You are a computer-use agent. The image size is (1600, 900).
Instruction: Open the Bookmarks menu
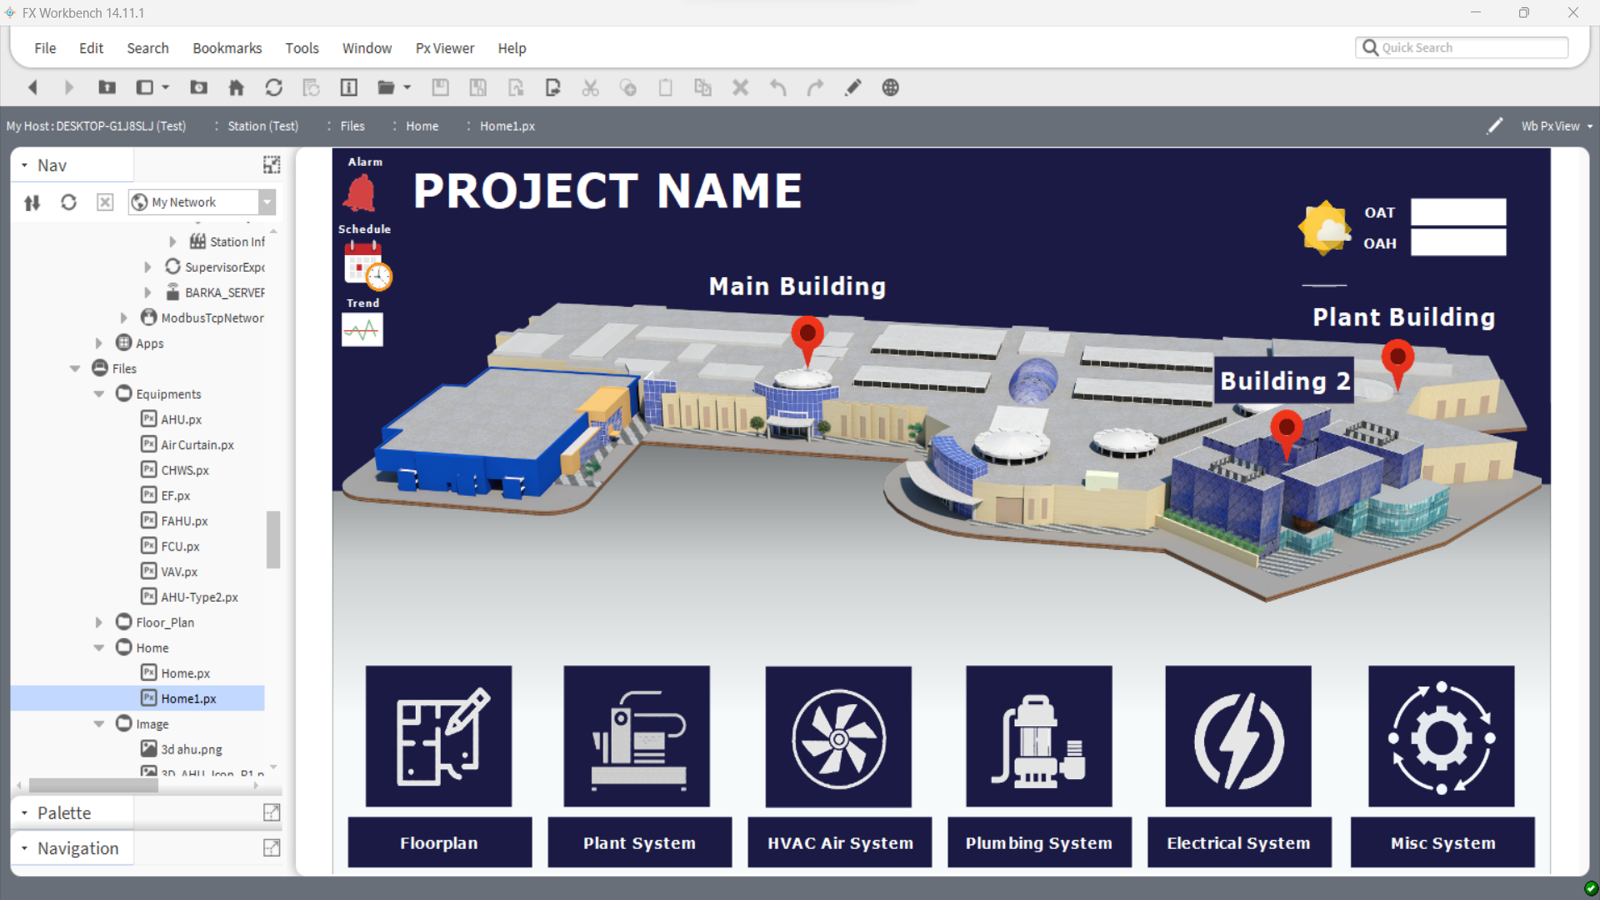[x=227, y=48]
